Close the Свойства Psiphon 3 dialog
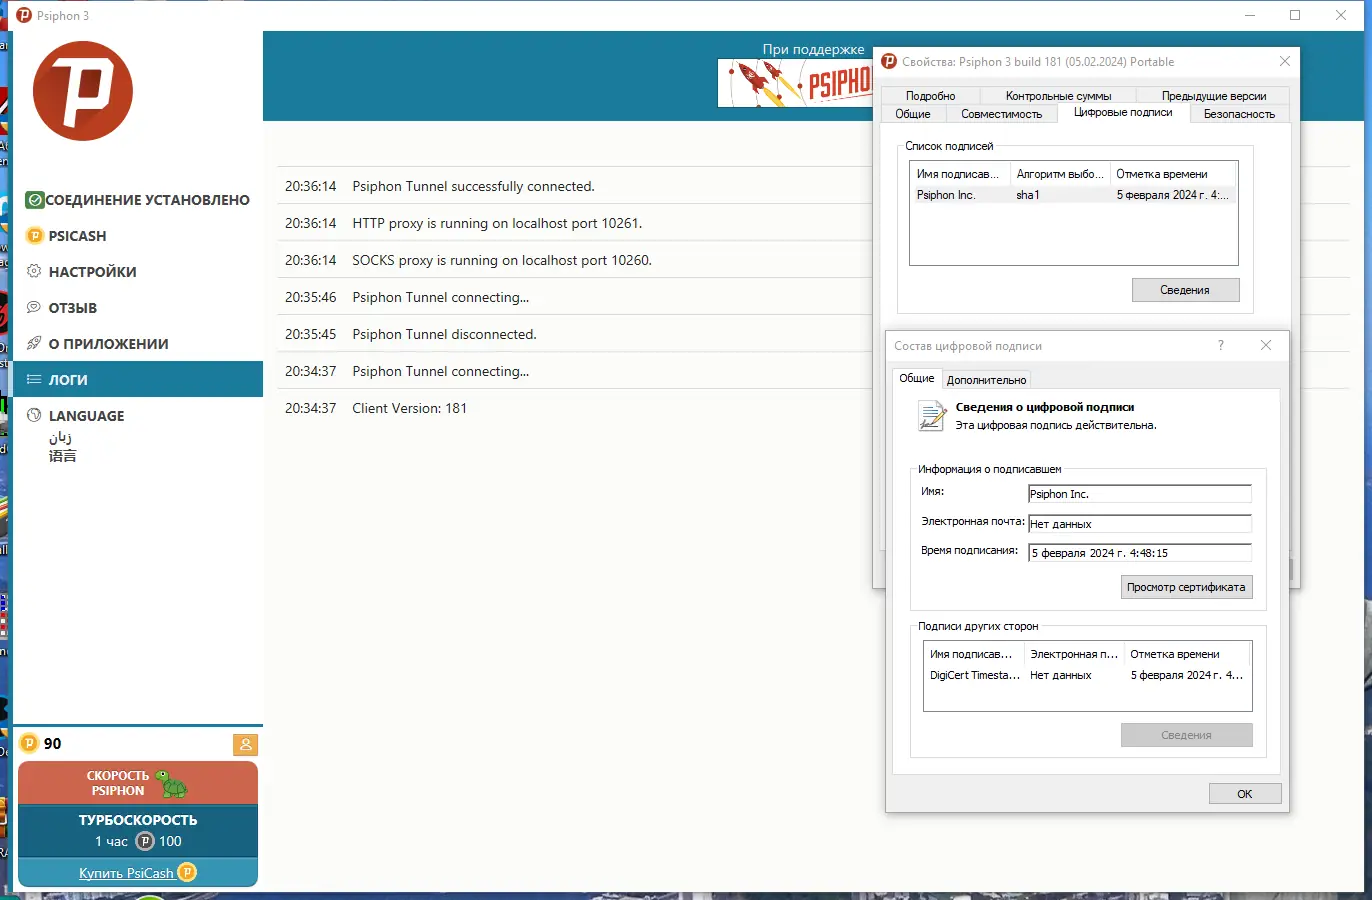 click(1285, 61)
